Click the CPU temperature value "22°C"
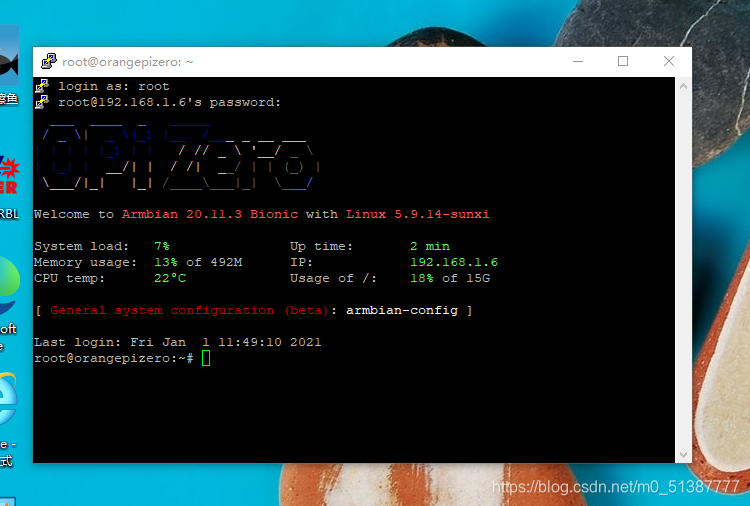Image resolution: width=750 pixels, height=506 pixels. 170,278
